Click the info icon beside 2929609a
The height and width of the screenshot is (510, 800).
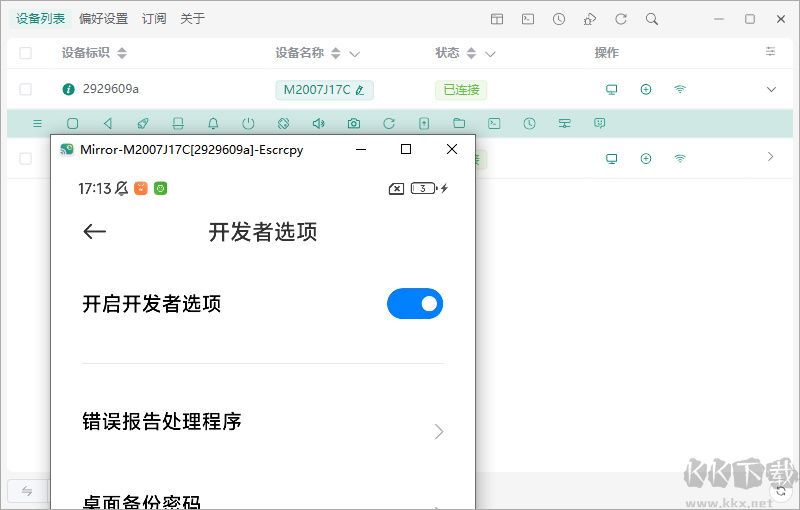tap(68, 90)
